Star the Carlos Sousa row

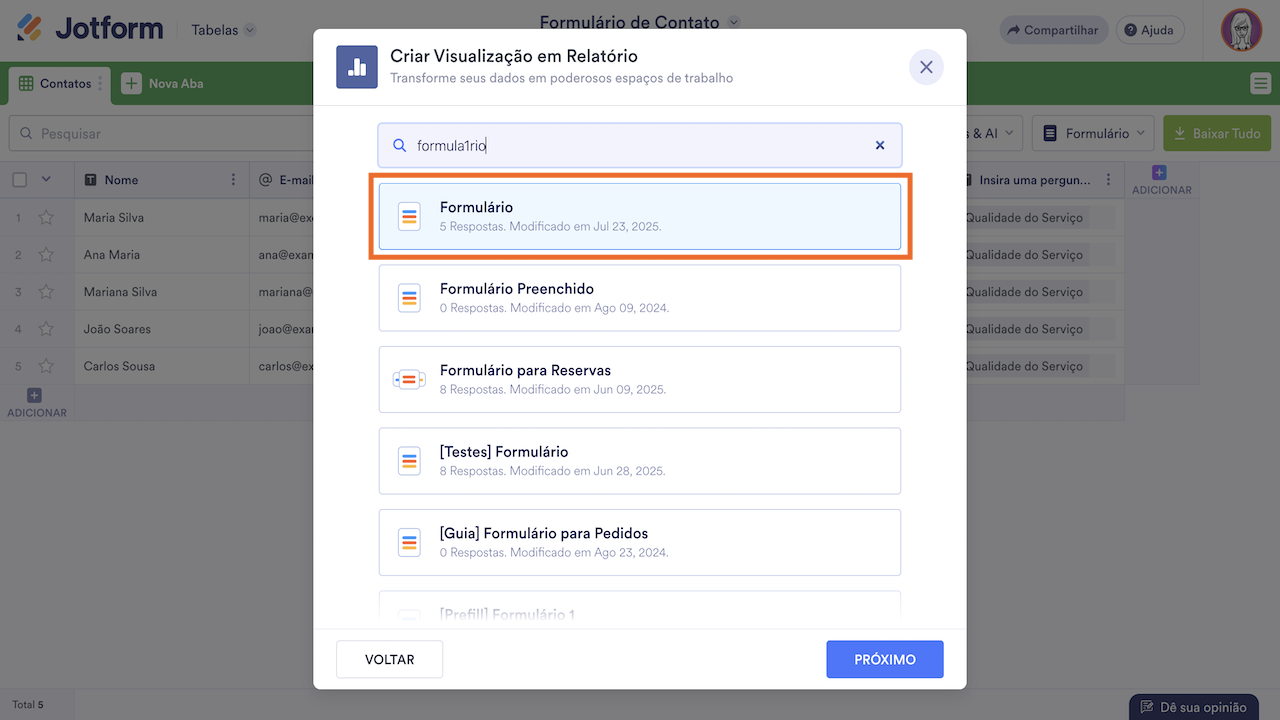(46, 366)
